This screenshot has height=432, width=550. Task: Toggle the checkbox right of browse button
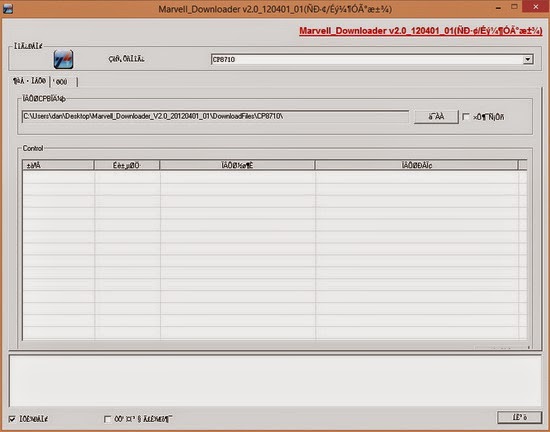tap(466, 117)
